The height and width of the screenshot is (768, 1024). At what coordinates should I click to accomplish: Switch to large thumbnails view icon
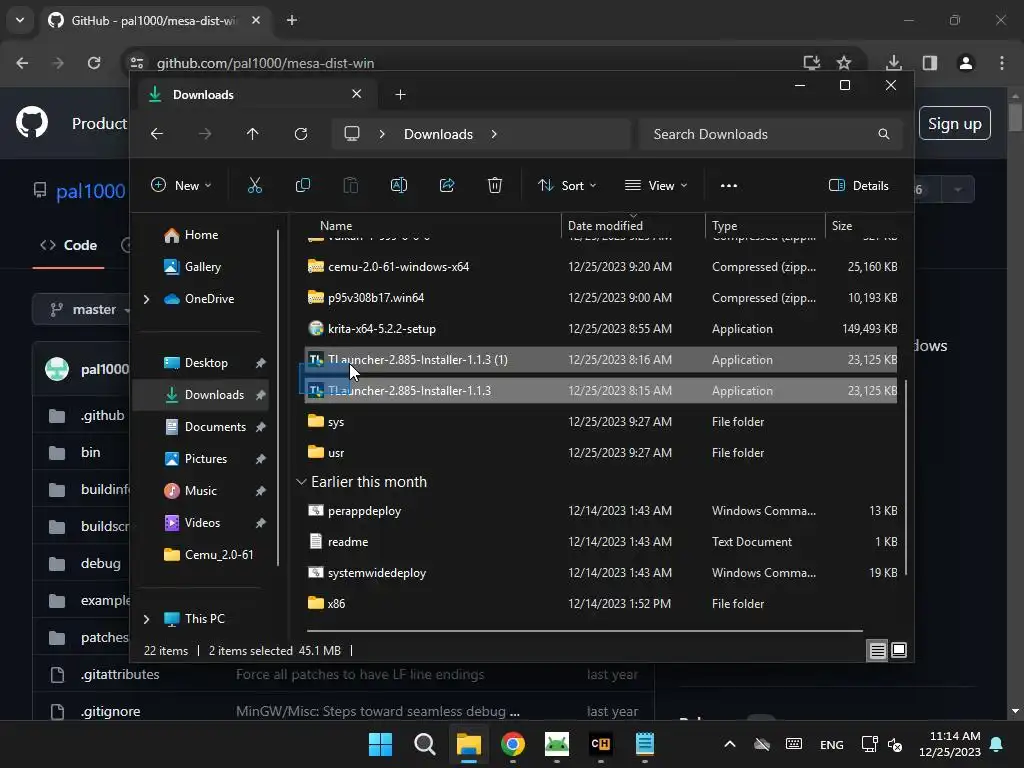pos(899,650)
